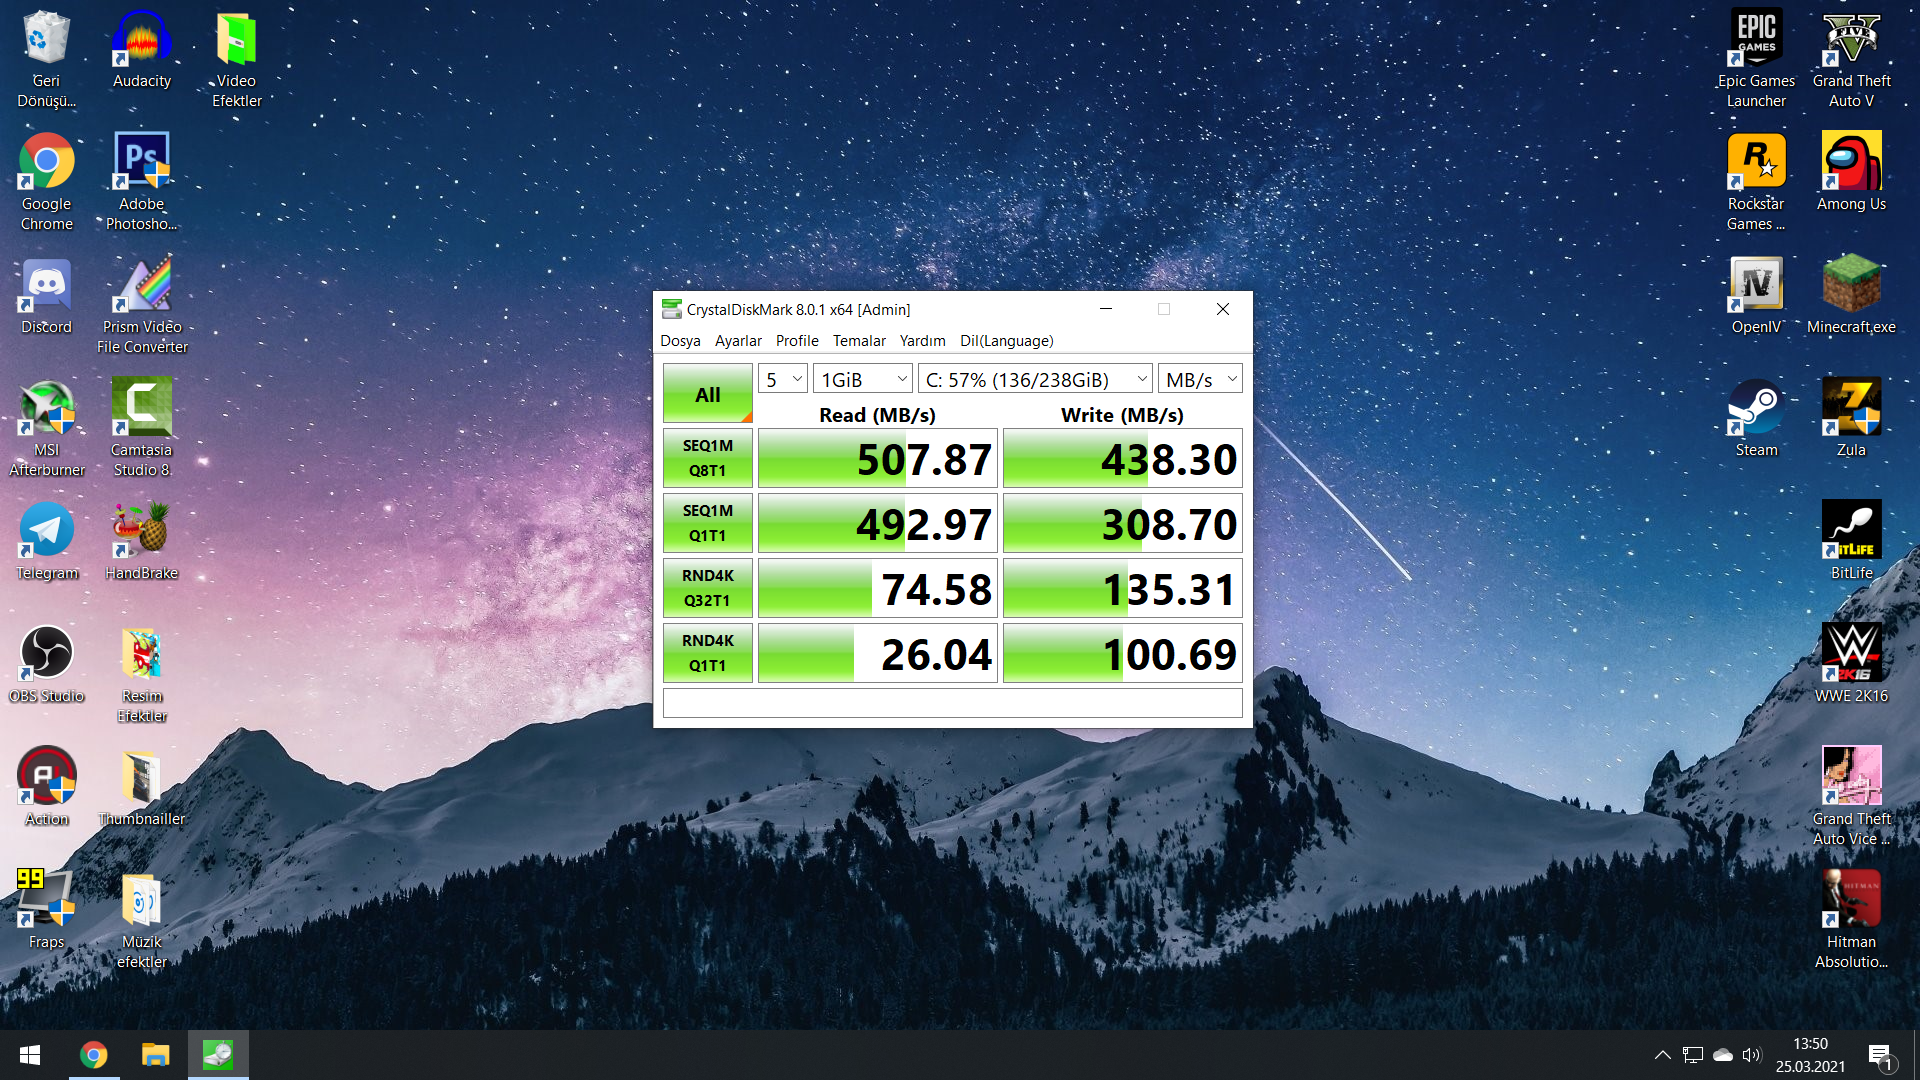
Task: Open the Dil(Language) menu
Action: click(1006, 341)
